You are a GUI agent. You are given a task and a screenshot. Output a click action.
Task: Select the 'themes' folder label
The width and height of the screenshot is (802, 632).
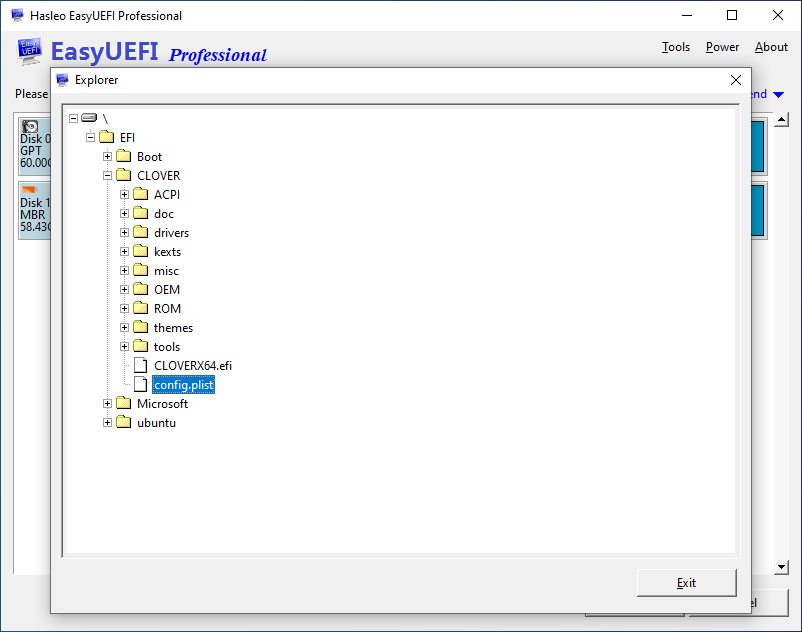click(x=173, y=327)
